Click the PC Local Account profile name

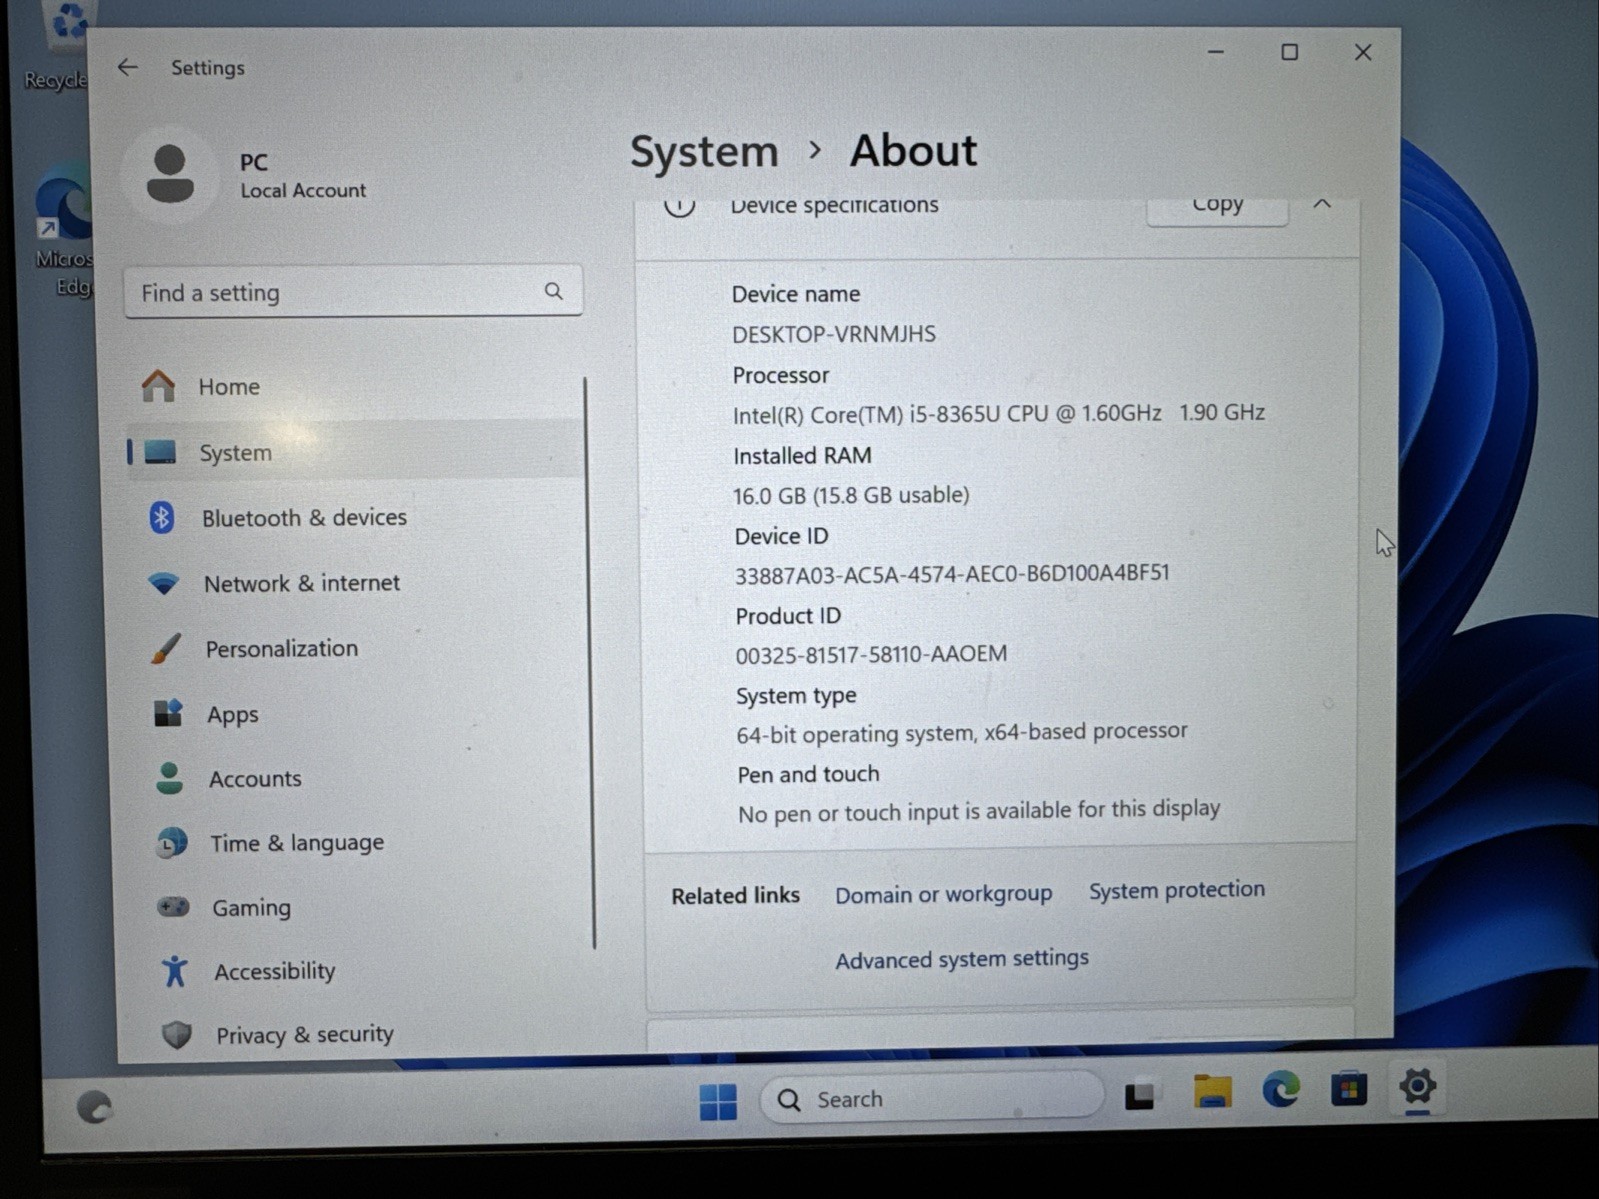302,175
